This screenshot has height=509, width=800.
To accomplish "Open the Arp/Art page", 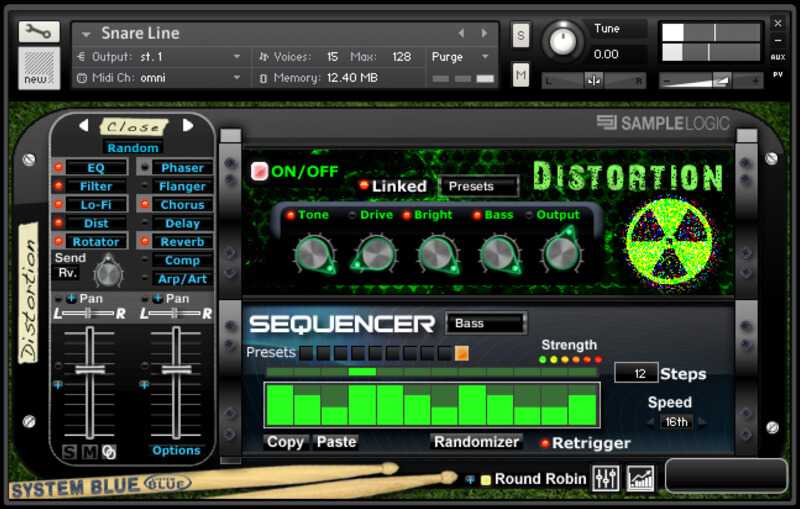I will [x=182, y=279].
